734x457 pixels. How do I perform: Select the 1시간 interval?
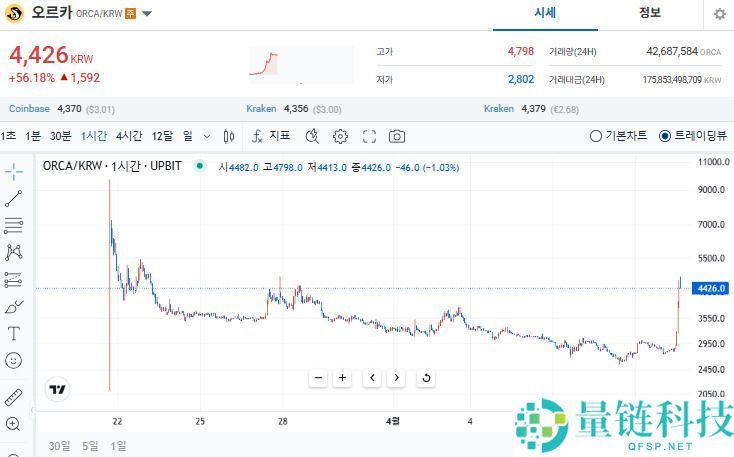click(x=94, y=136)
